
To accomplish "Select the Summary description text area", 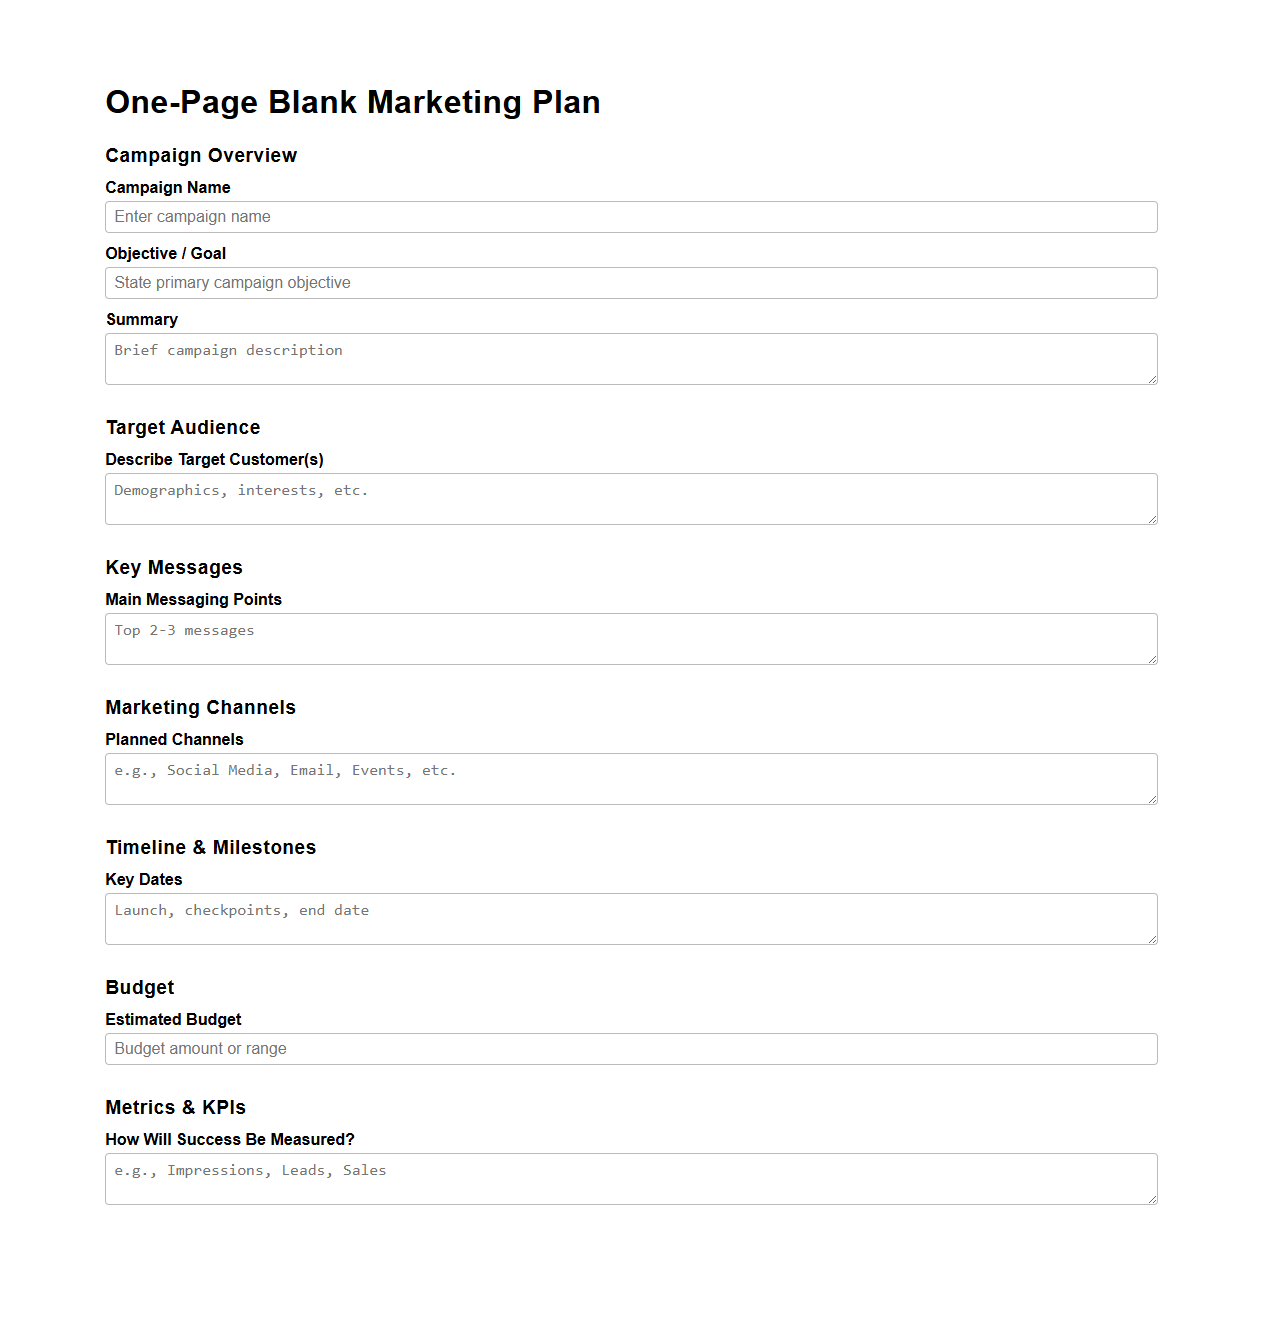I will 630,358.
